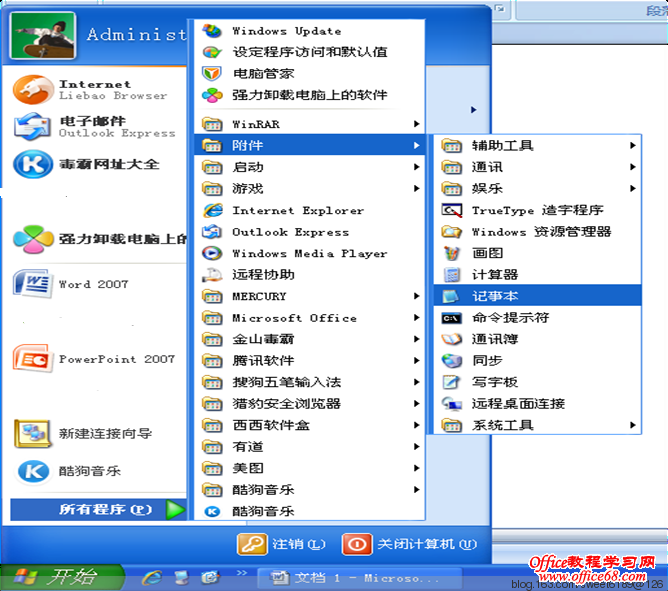Click 所有程序 (All Programs) green arrow
The height and width of the screenshot is (591, 668).
tap(175, 509)
